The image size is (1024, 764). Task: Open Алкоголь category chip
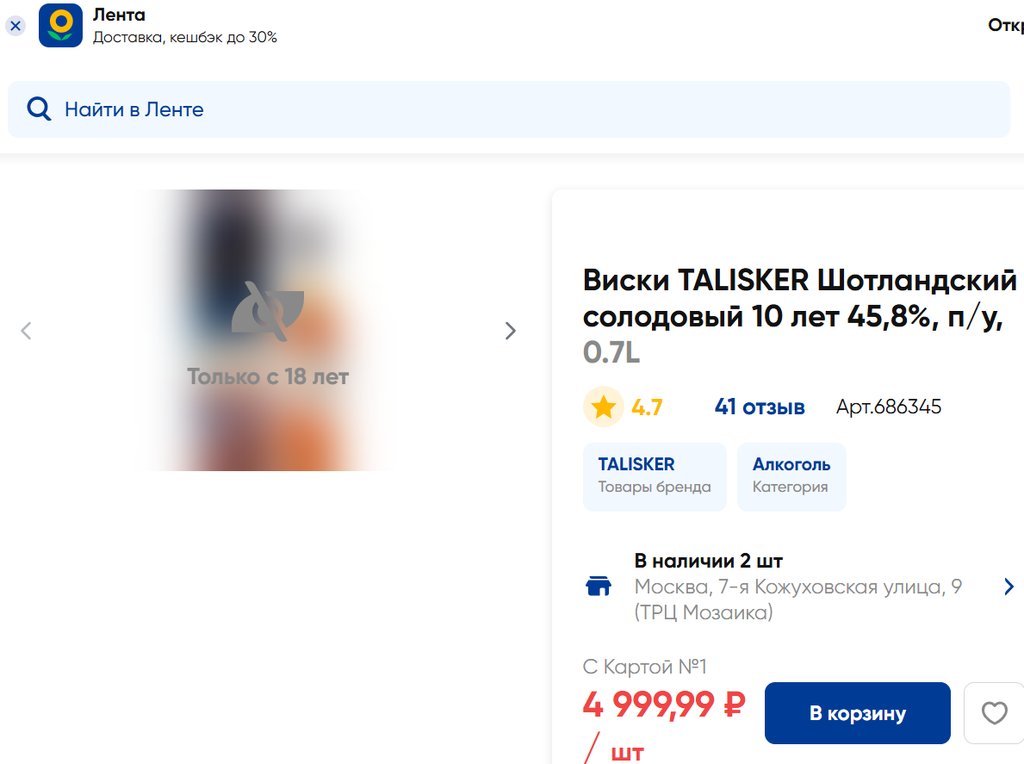pyautogui.click(x=792, y=477)
